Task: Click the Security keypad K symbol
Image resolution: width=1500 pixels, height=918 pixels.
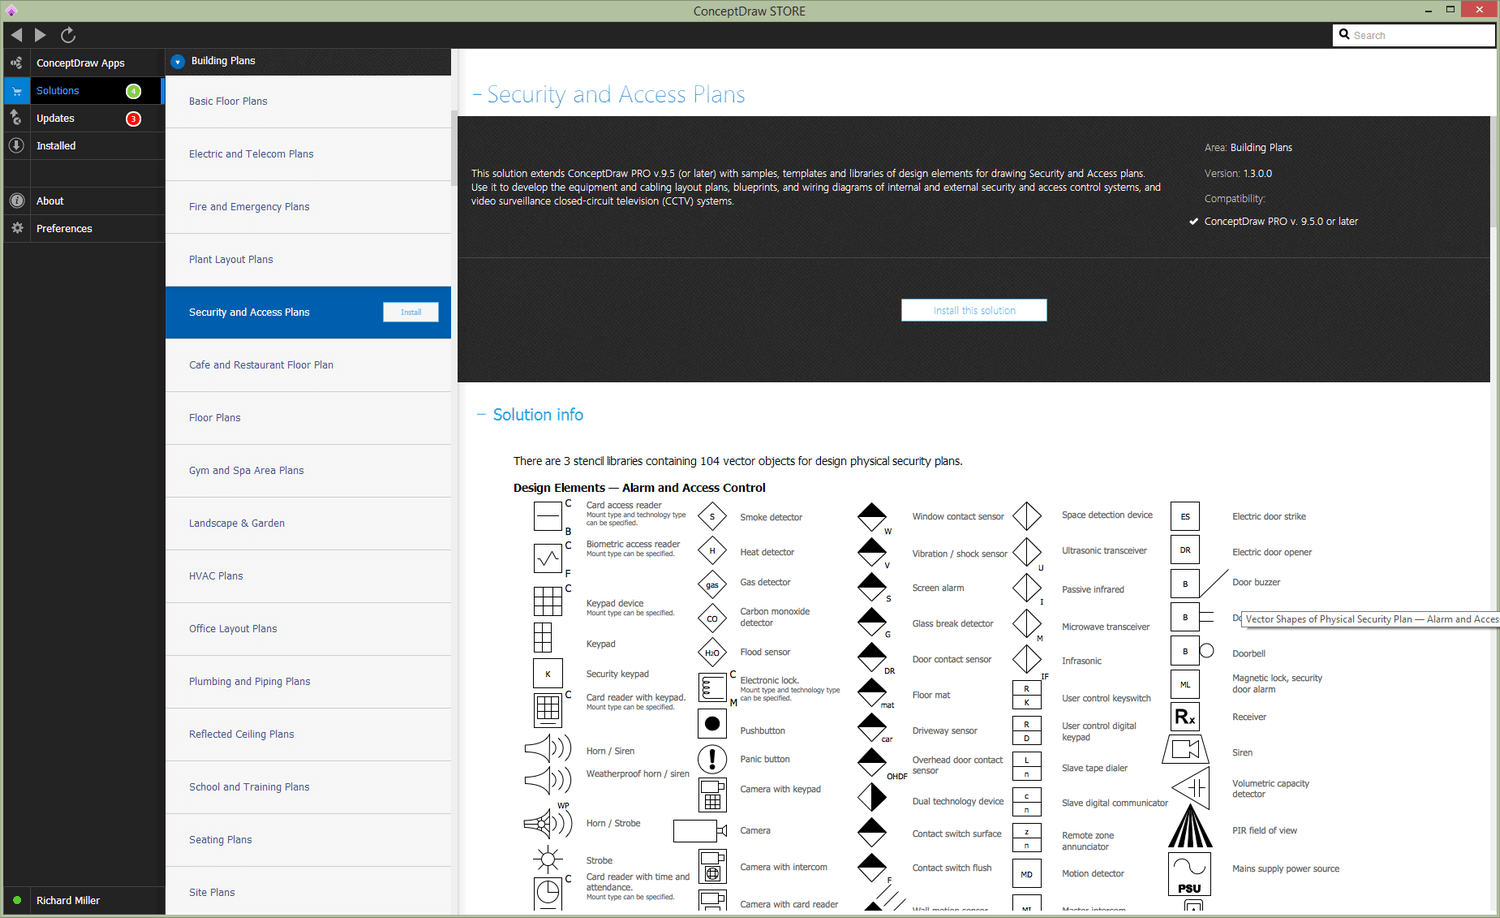Action: [x=548, y=674]
